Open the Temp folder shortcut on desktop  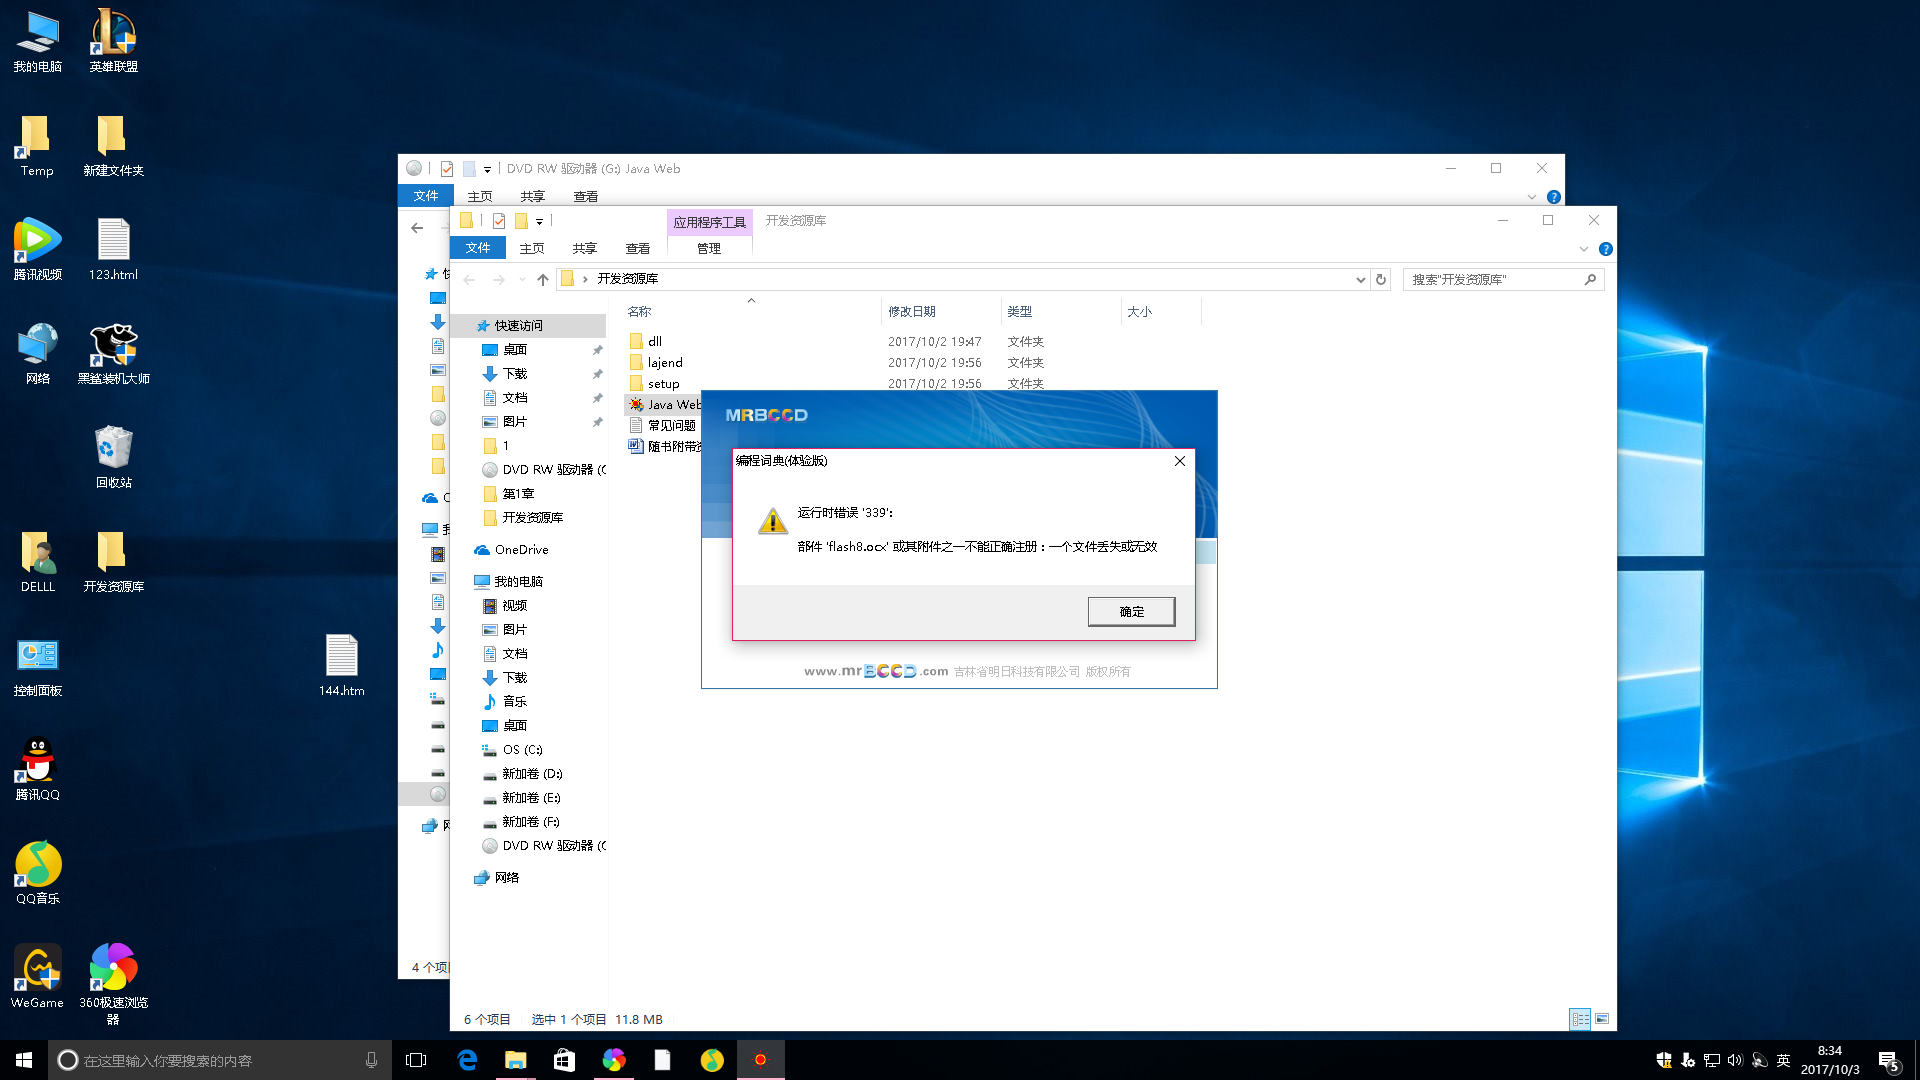(x=37, y=146)
